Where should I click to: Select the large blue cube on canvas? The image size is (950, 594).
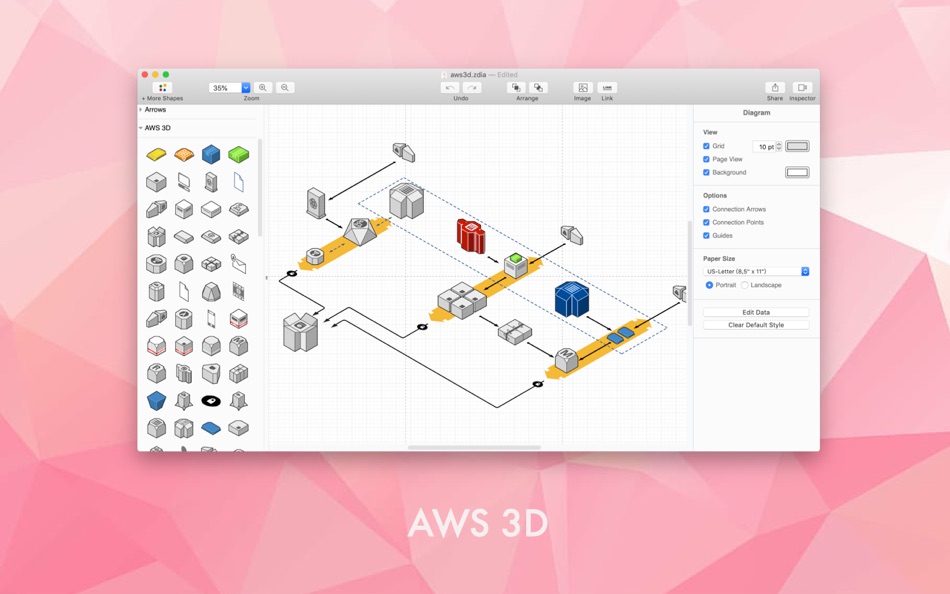[571, 299]
